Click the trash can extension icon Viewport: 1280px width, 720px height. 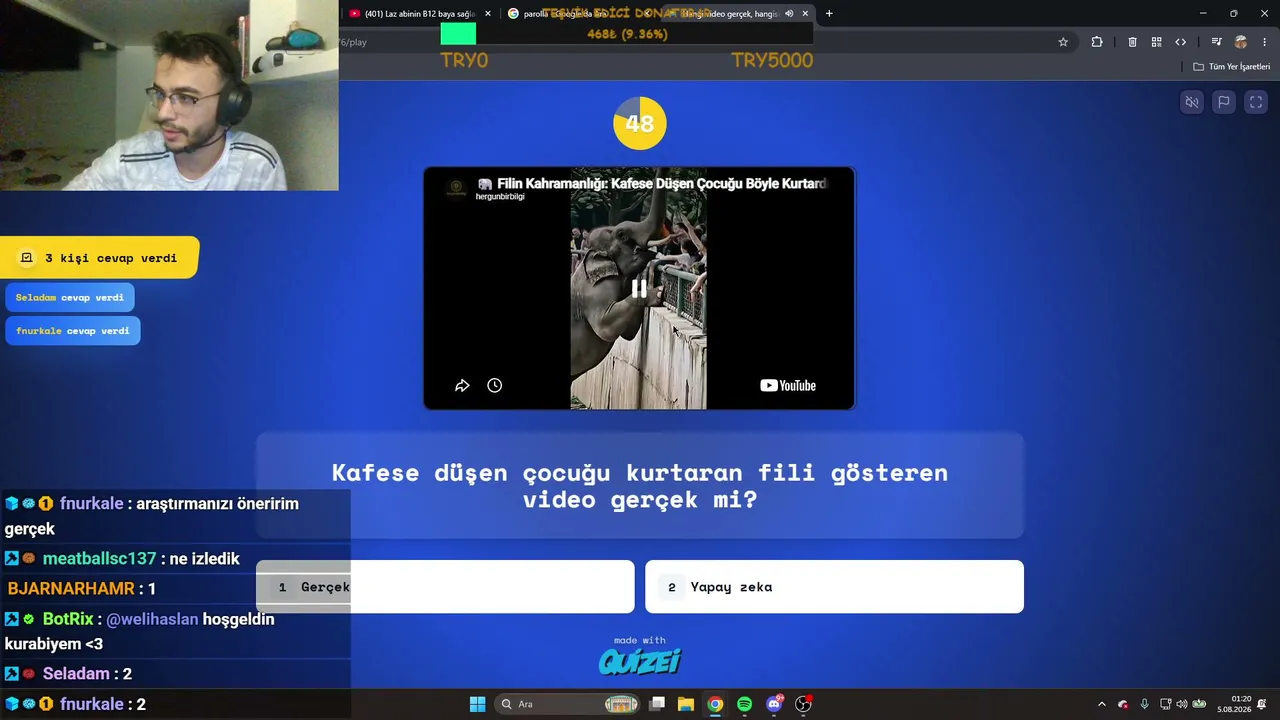coord(1132,42)
